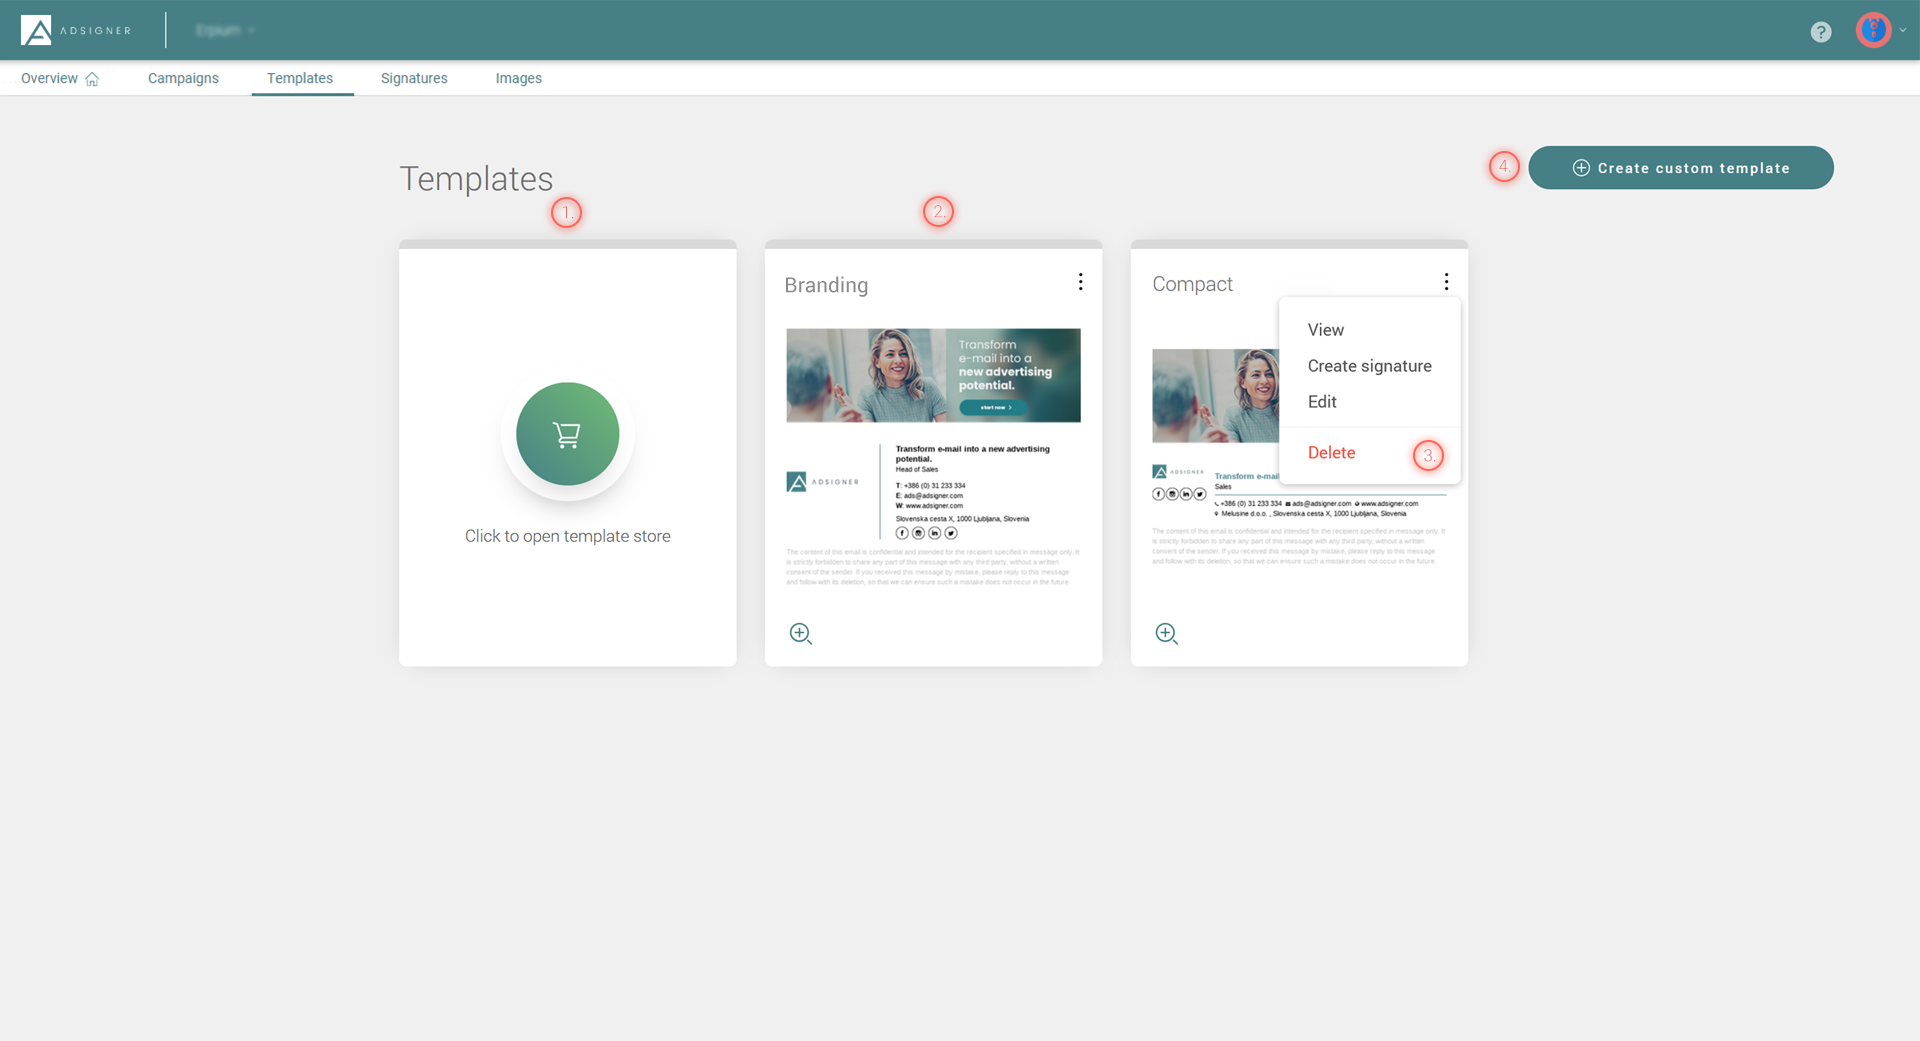Switch to the Signatures tab
This screenshot has height=1041, width=1920.
click(x=413, y=78)
